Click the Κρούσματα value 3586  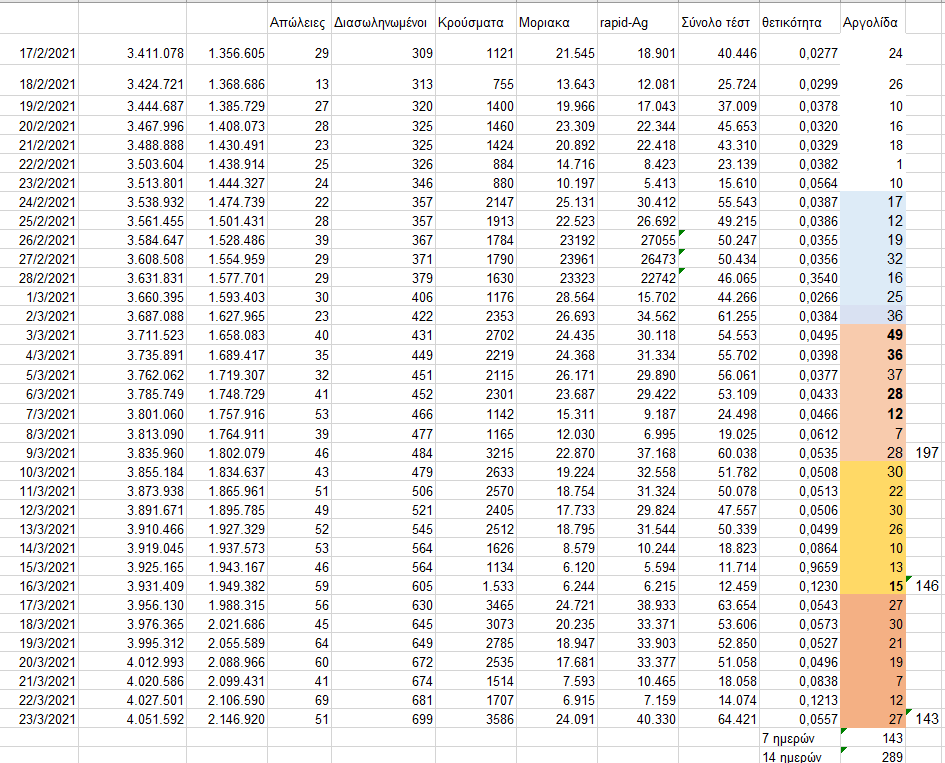click(x=474, y=717)
